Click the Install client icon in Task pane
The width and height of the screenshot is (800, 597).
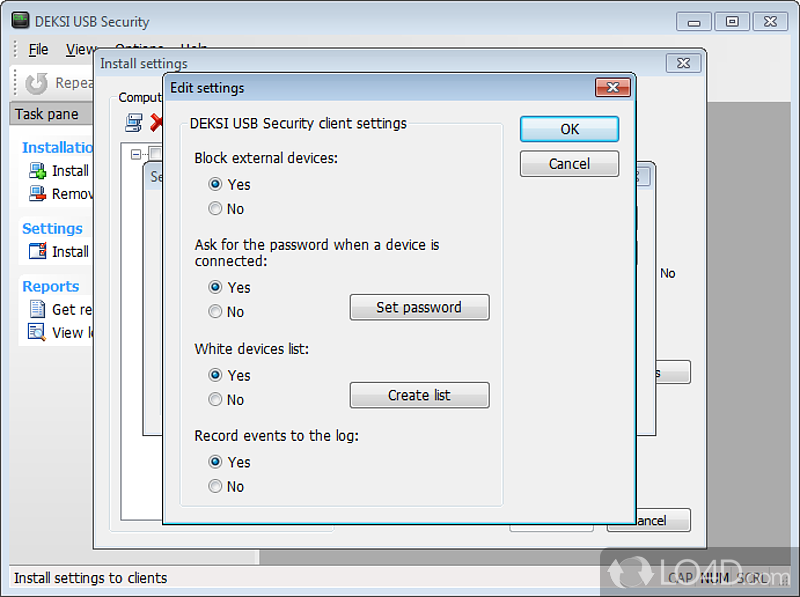pyautogui.click(x=37, y=170)
